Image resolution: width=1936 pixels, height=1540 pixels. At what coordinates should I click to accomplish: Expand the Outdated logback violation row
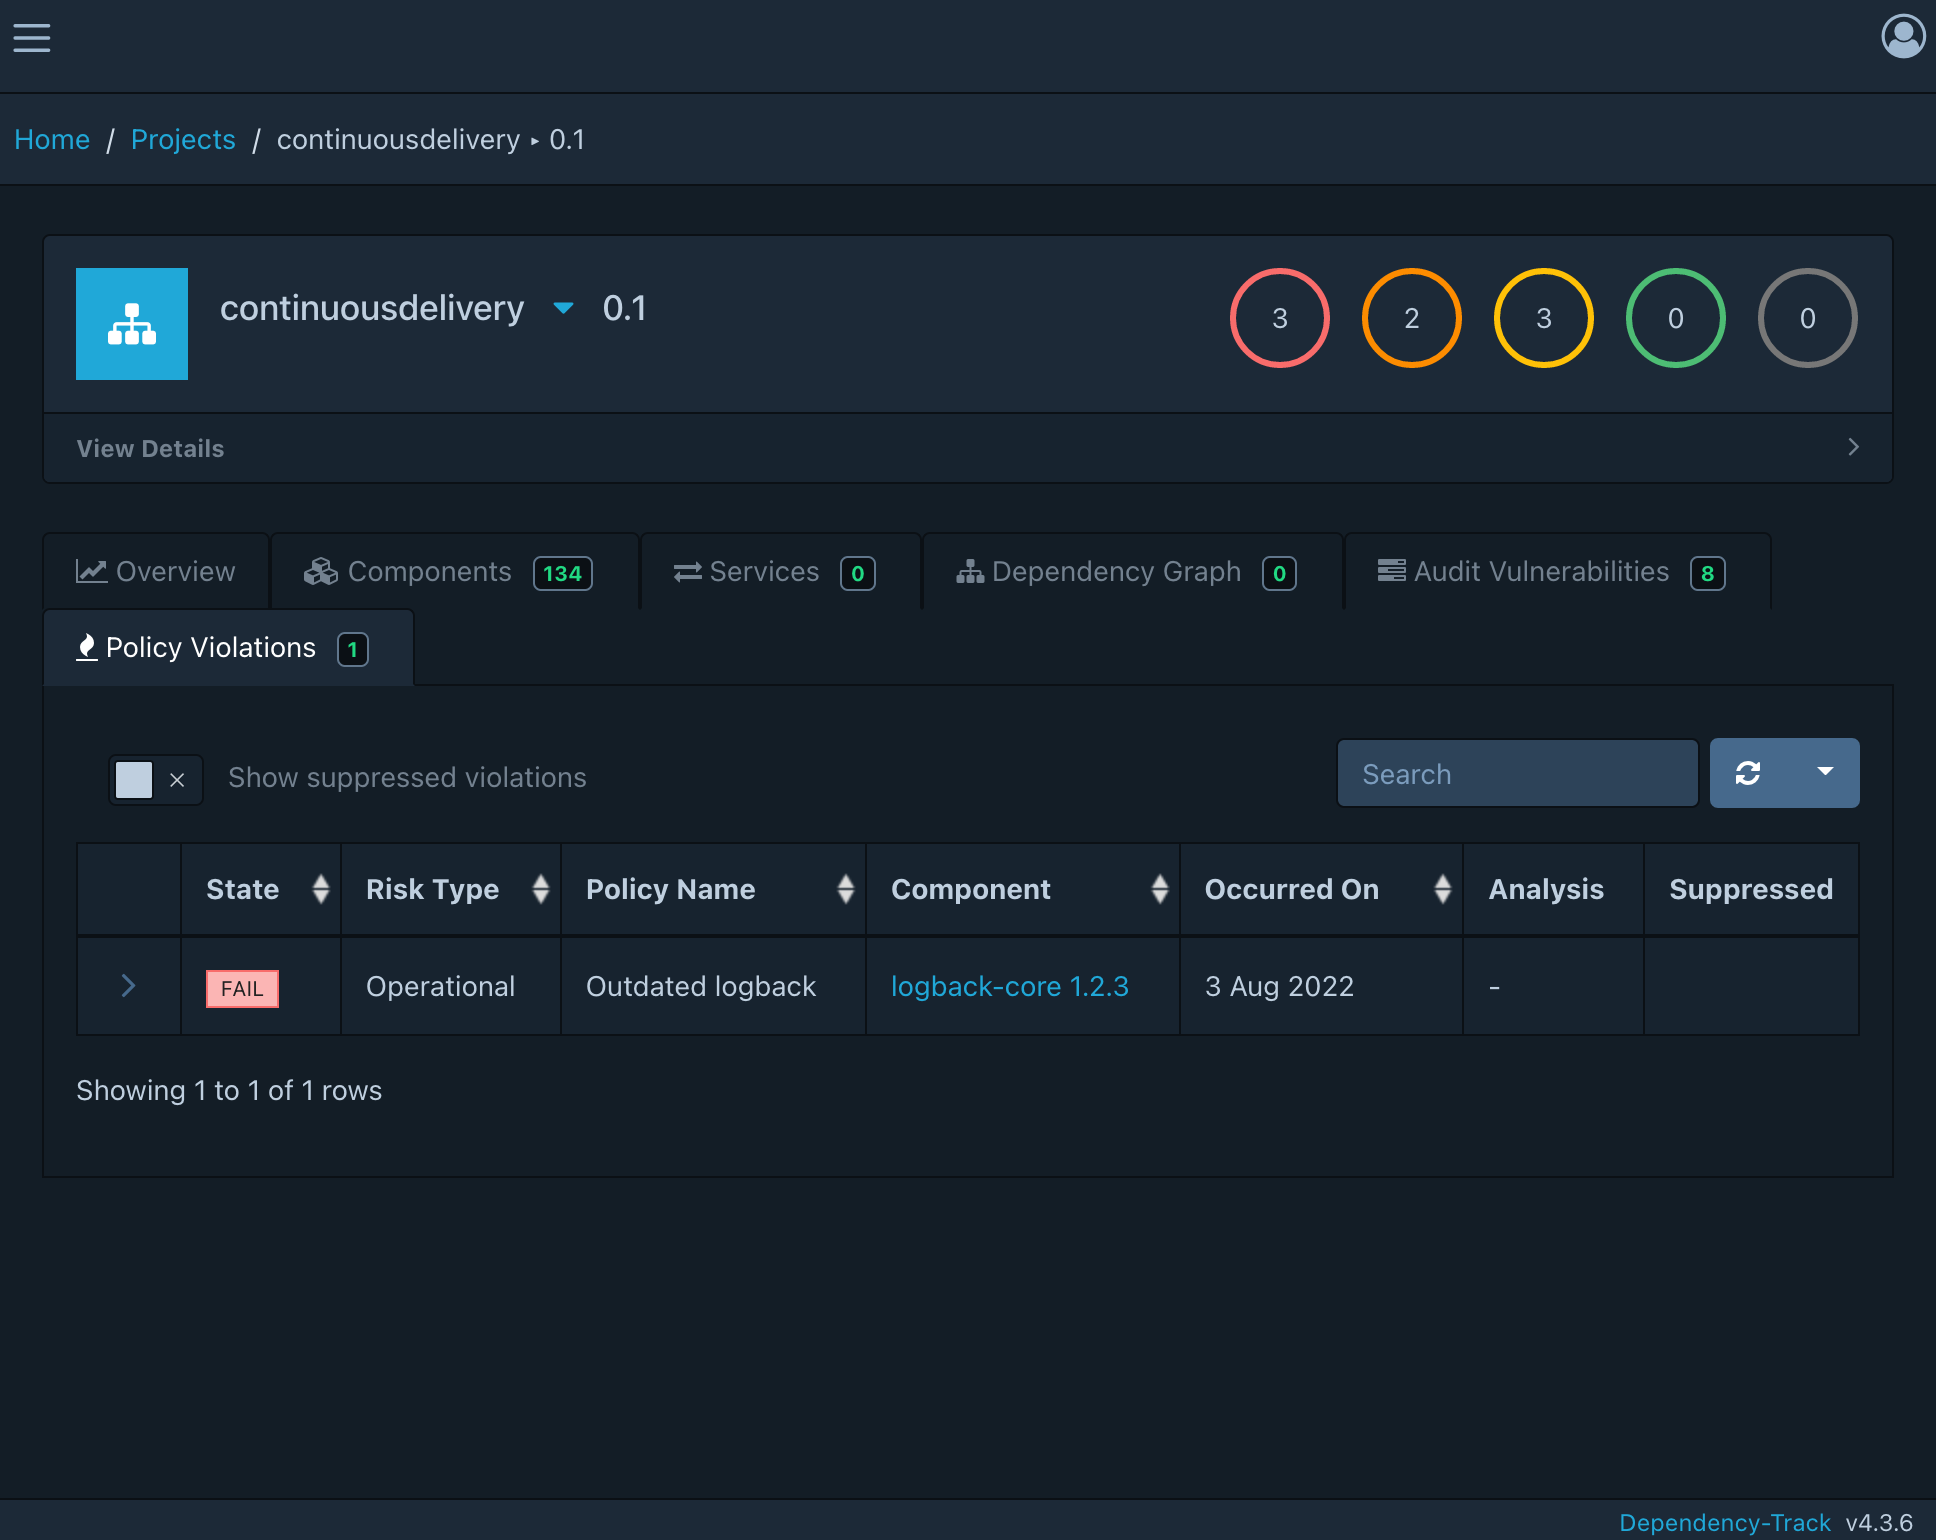[128, 986]
